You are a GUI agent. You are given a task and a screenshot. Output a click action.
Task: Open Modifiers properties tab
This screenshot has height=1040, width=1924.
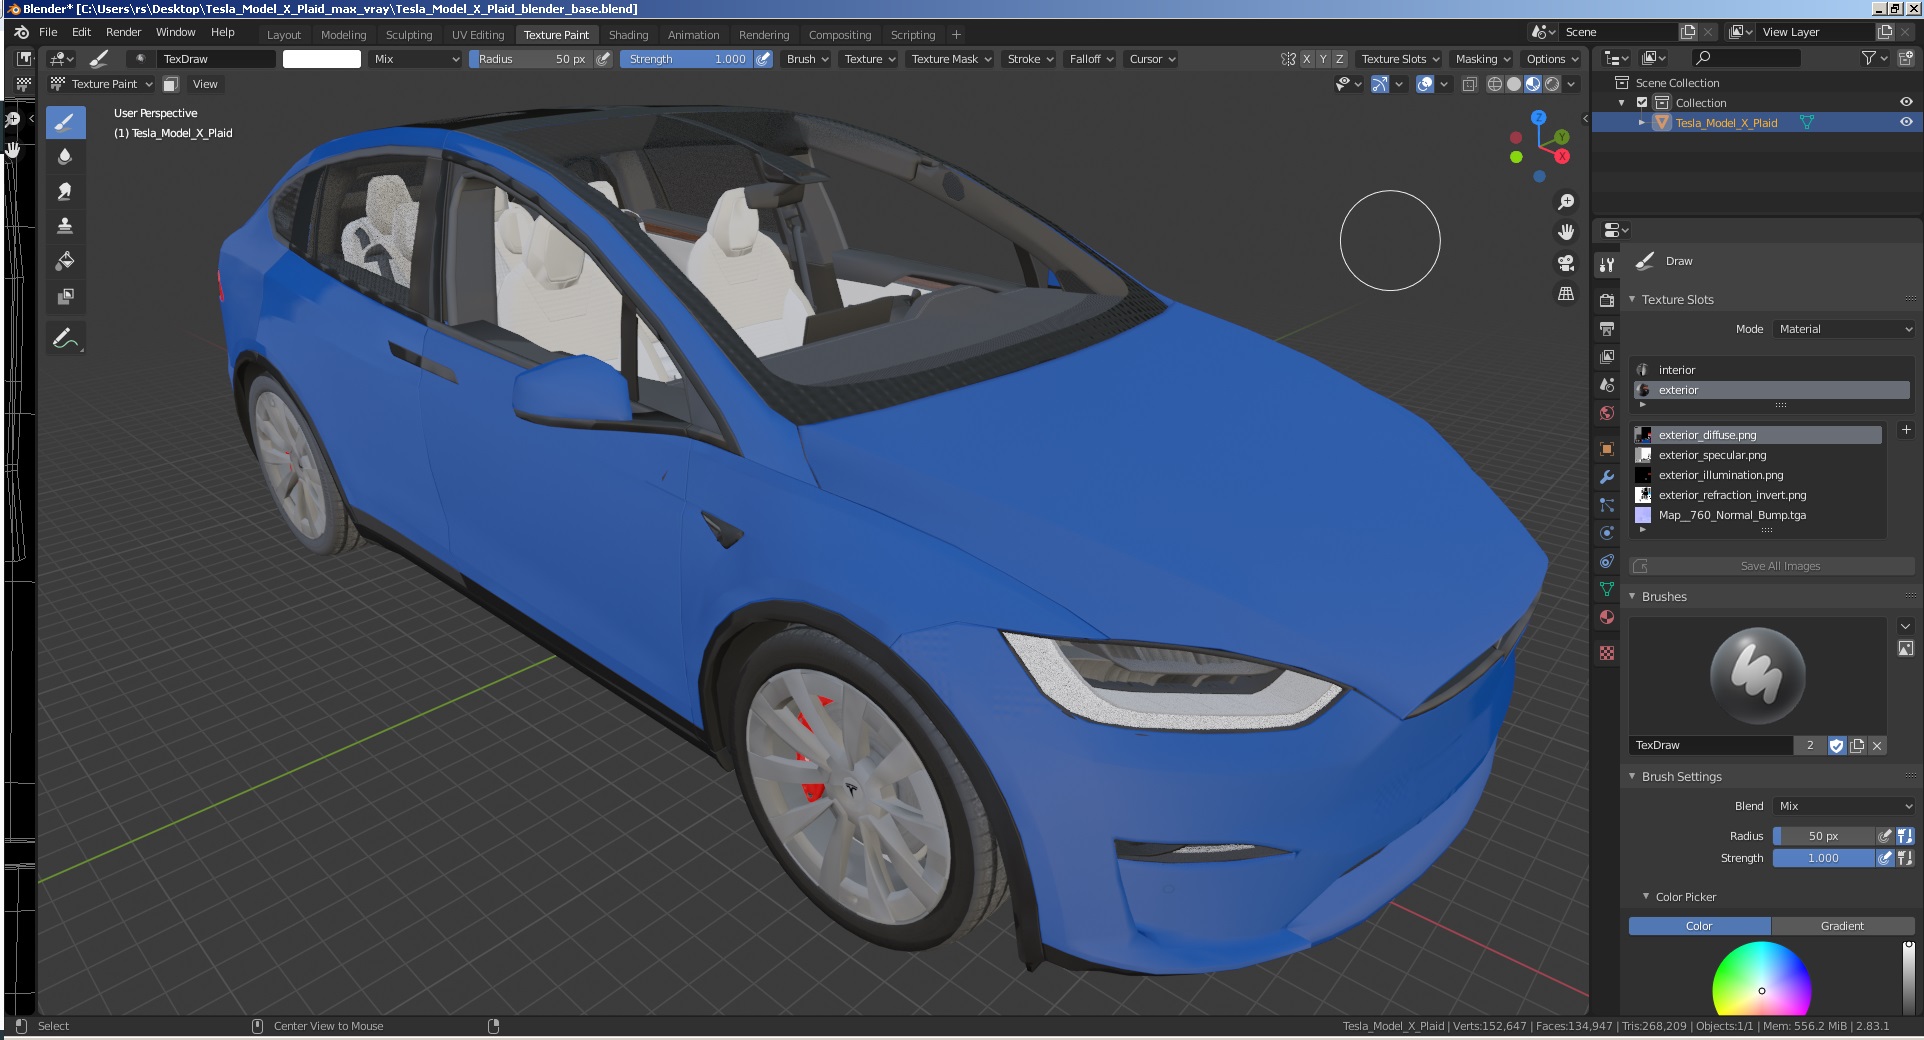pos(1607,477)
